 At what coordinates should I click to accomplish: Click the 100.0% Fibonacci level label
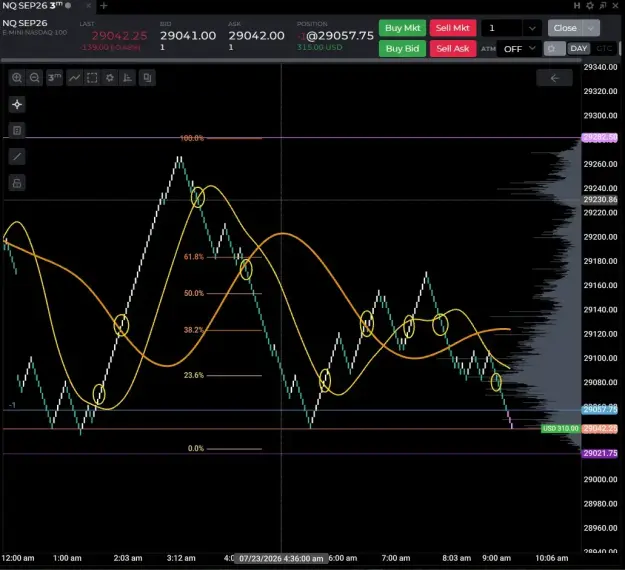point(192,138)
